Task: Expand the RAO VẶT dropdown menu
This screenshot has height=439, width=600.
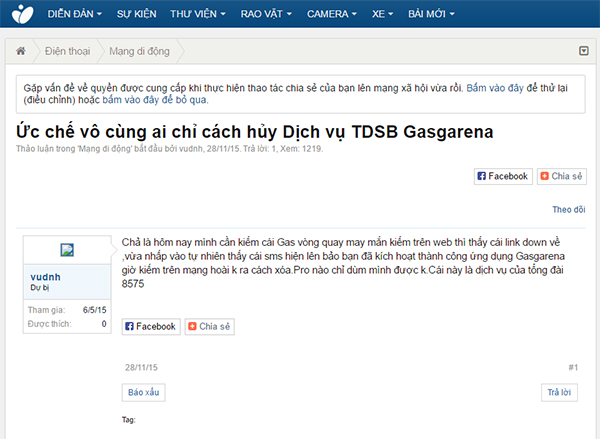Action: [x=266, y=14]
